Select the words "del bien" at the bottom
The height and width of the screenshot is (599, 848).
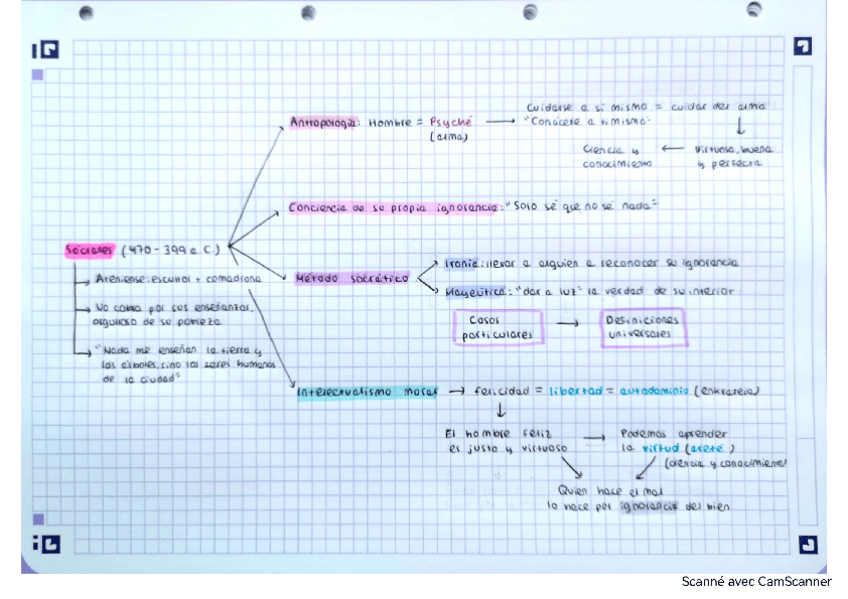click(707, 507)
